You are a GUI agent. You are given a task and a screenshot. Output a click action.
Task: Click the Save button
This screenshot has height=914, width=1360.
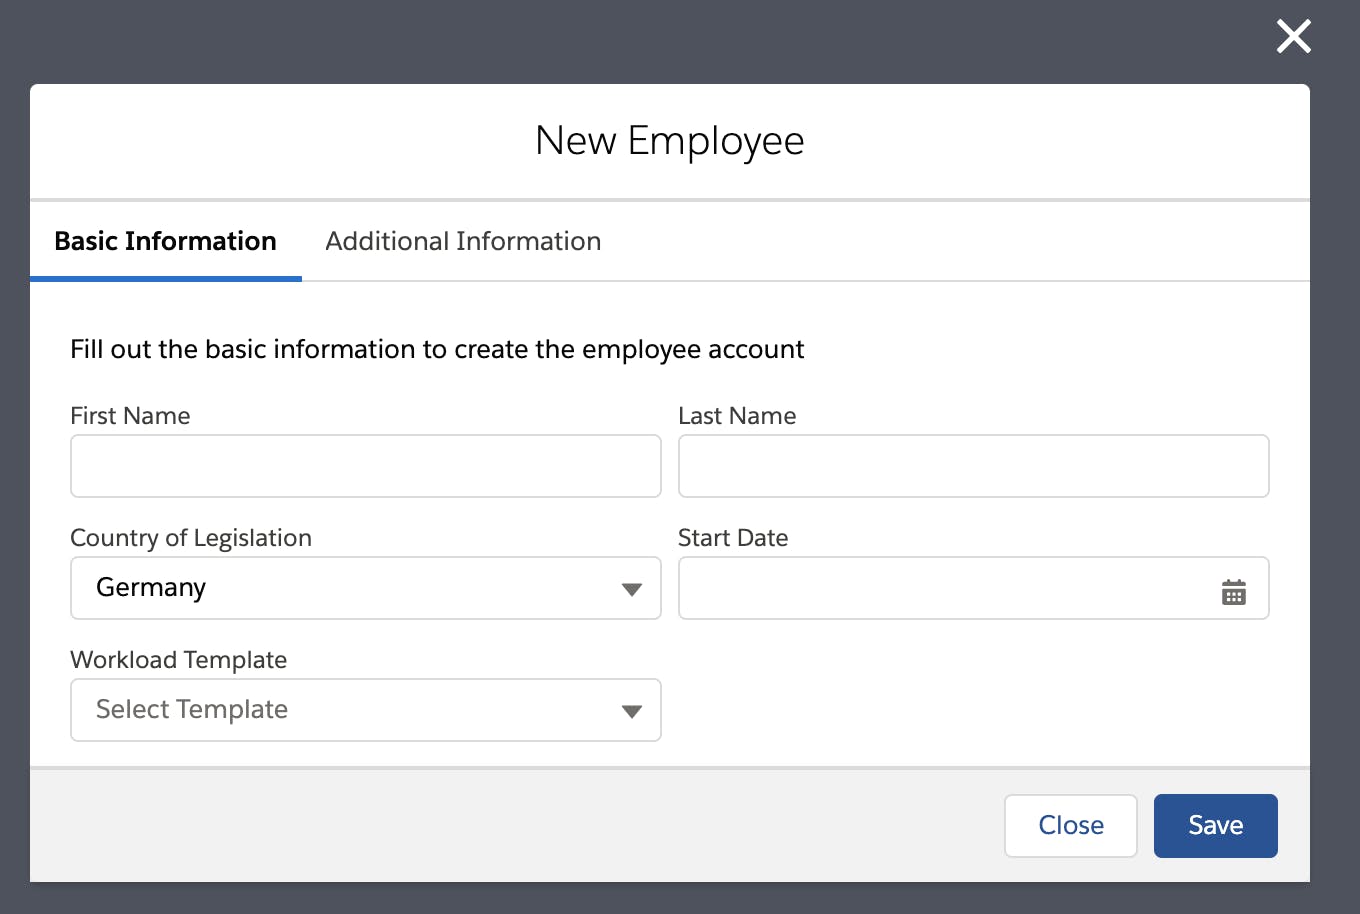pyautogui.click(x=1216, y=826)
